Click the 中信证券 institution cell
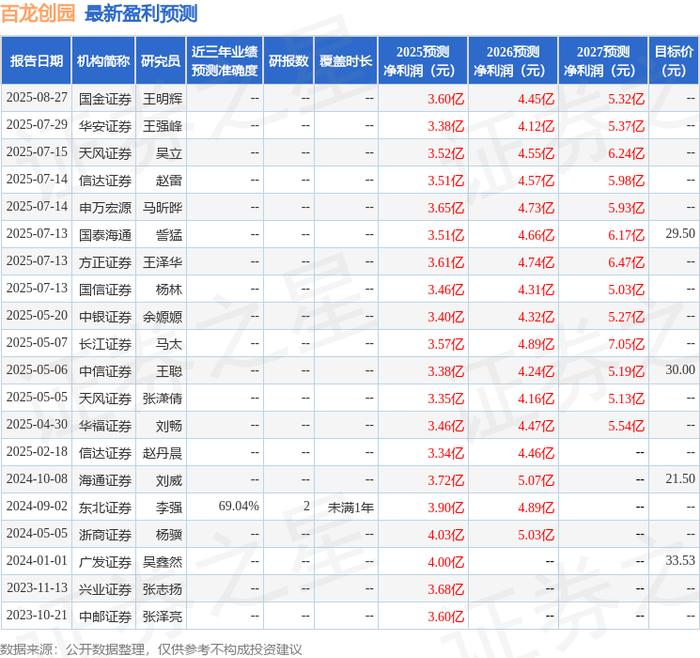Viewport: 700px width, 658px height. [x=105, y=371]
